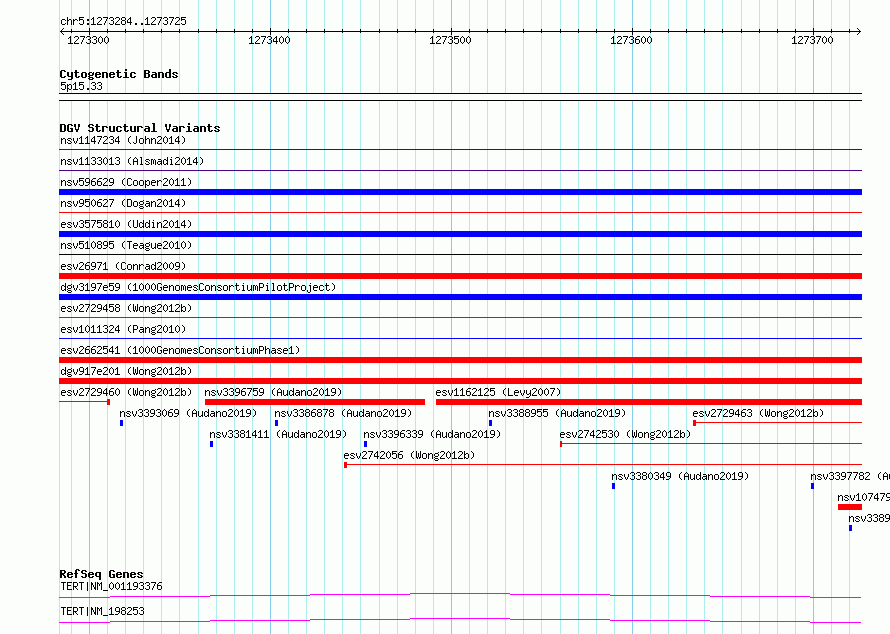Open the esv2742056 (Wong2012b) variant

point(409,455)
